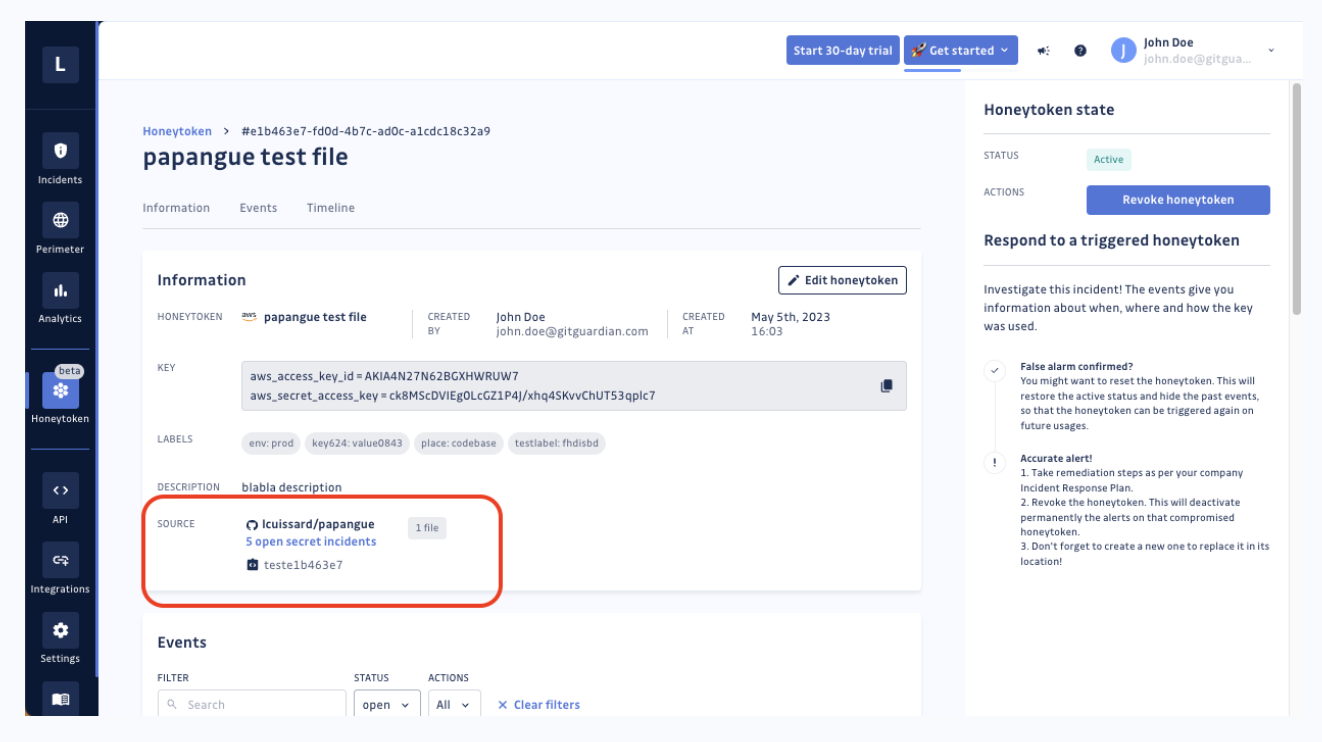Switch to the Information tab

click(x=176, y=208)
